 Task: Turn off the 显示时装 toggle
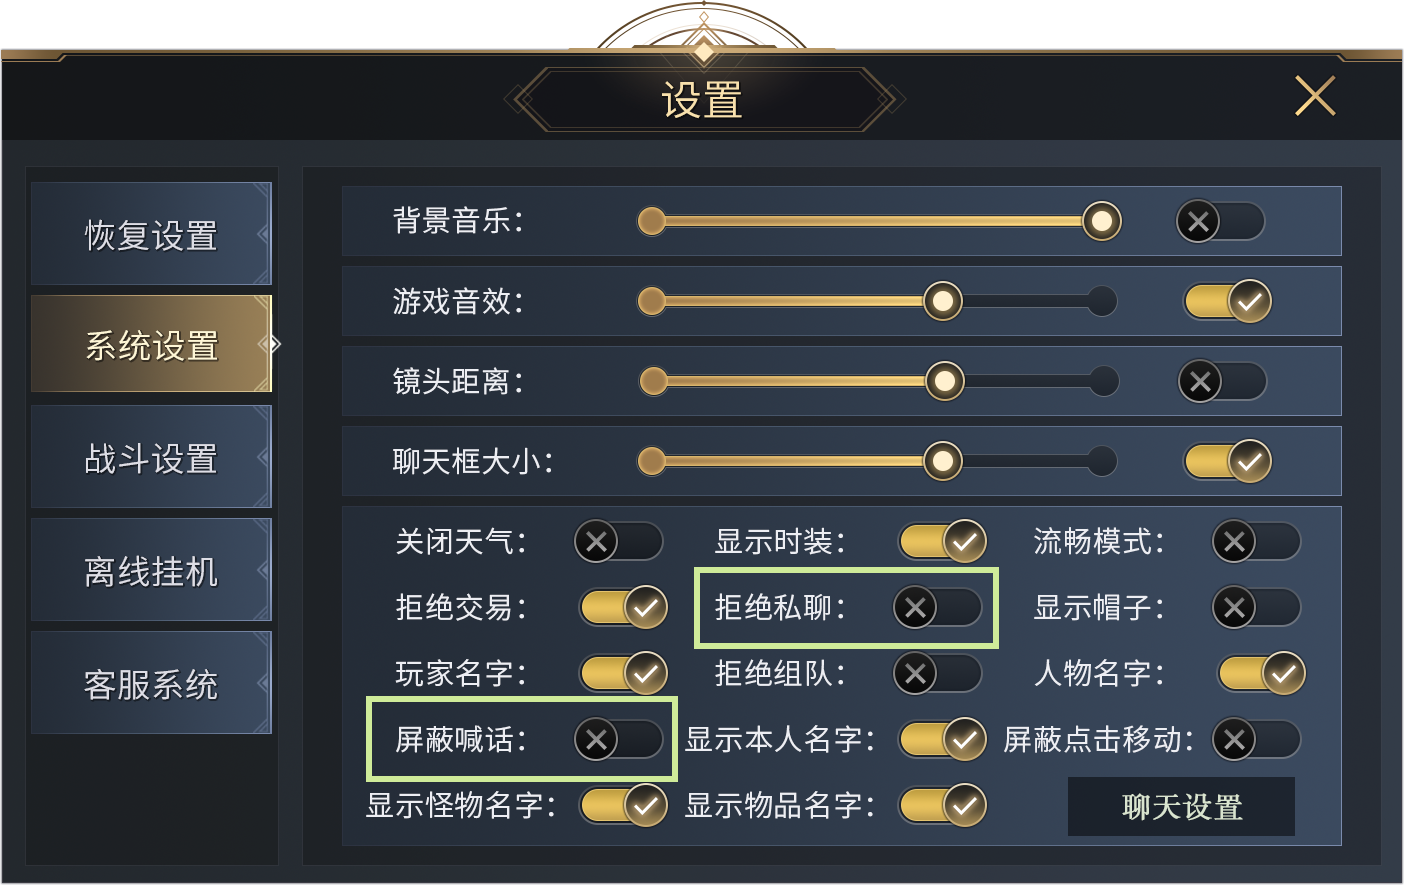(x=942, y=542)
